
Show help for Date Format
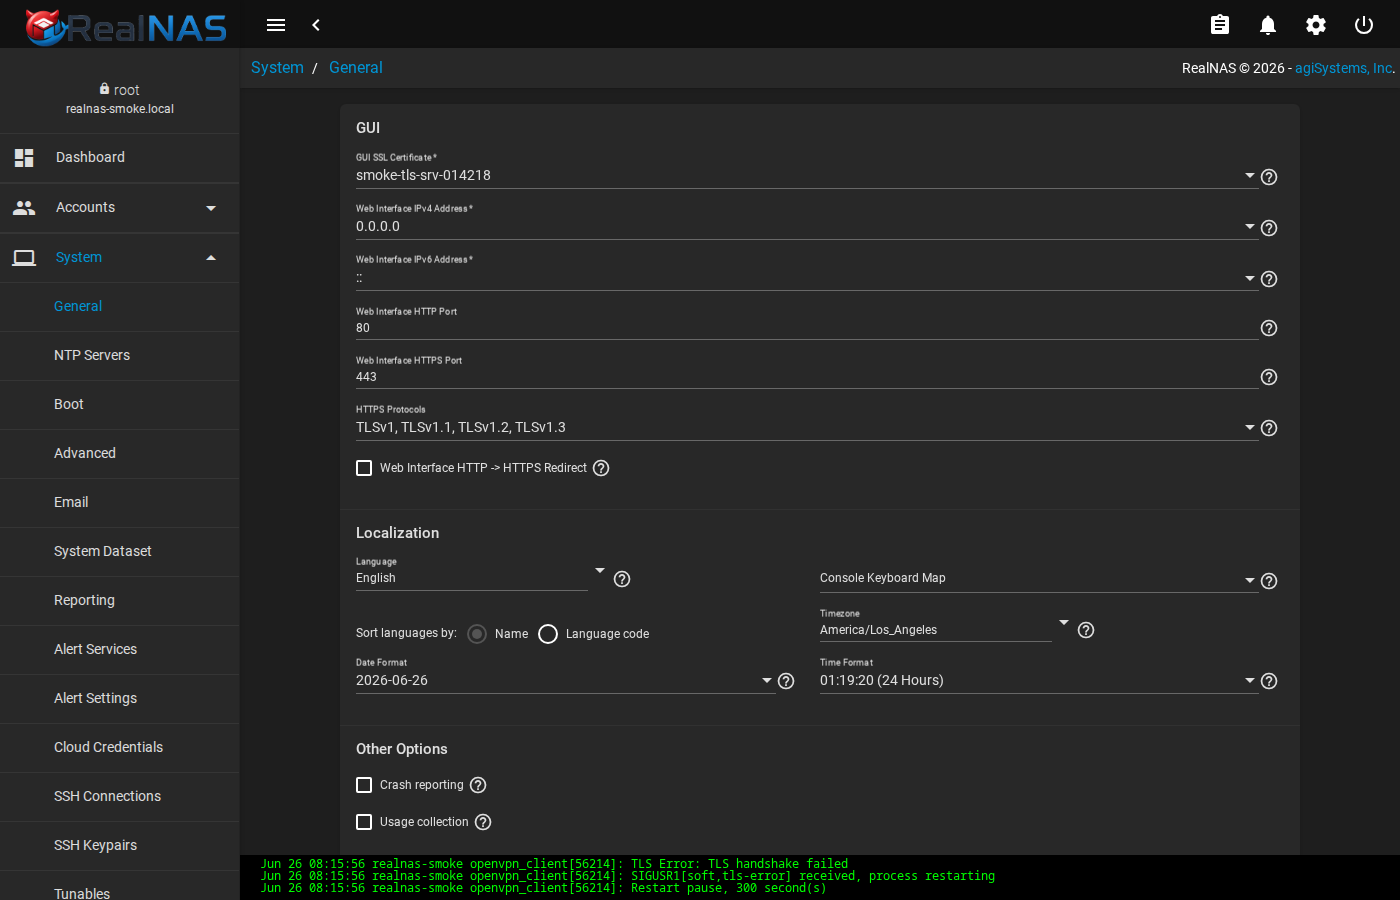[786, 681]
